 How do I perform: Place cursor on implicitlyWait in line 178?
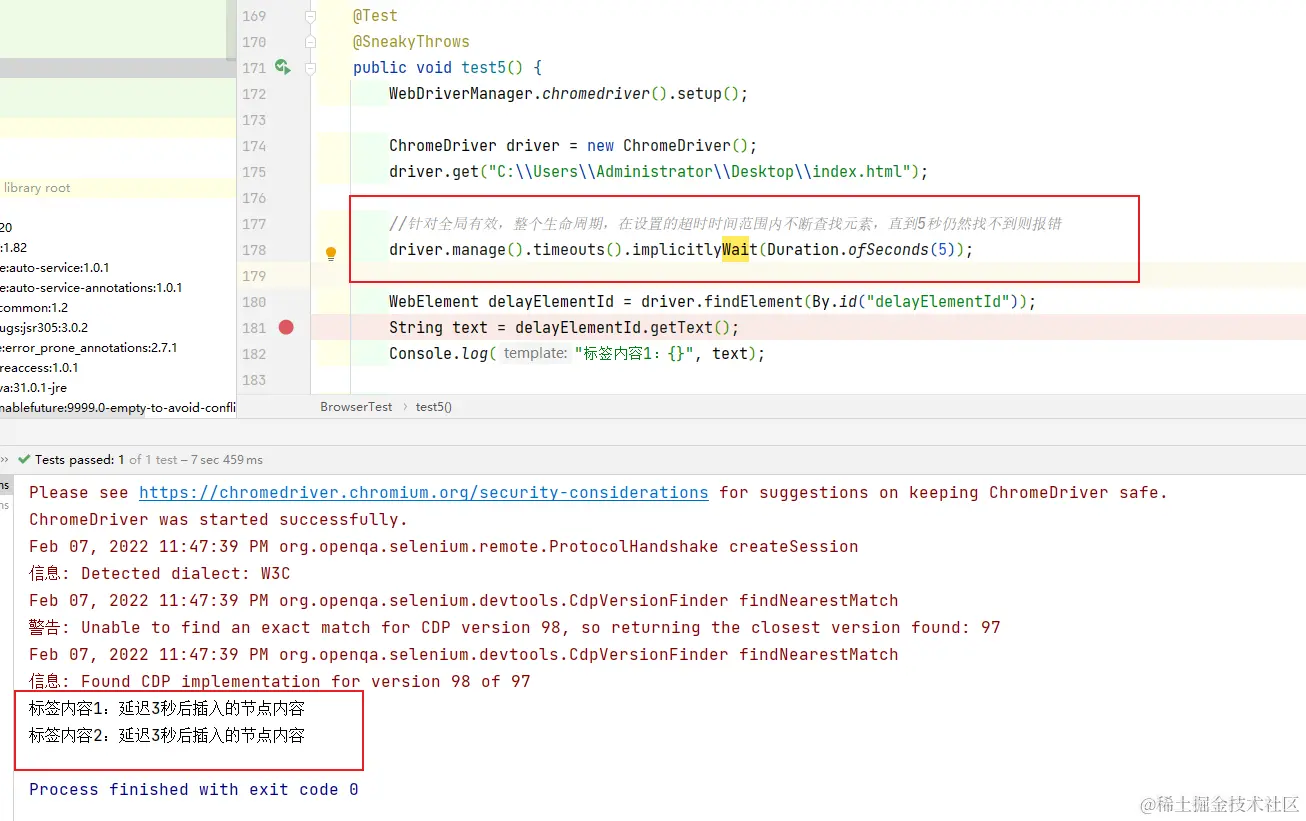coord(694,250)
